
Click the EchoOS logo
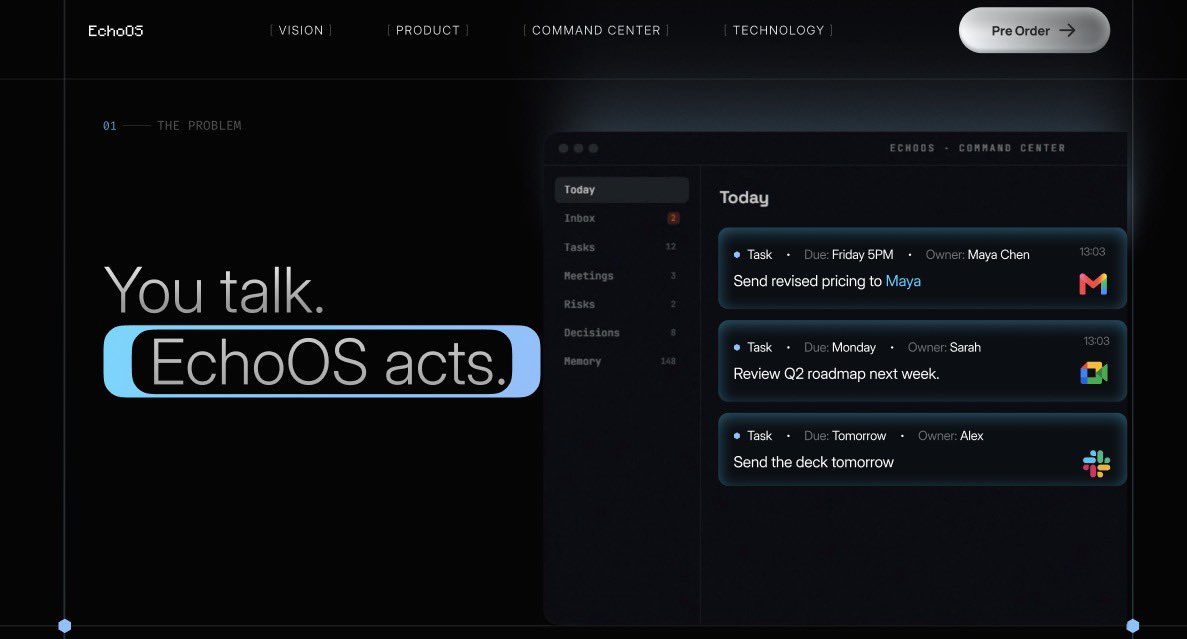click(x=115, y=30)
